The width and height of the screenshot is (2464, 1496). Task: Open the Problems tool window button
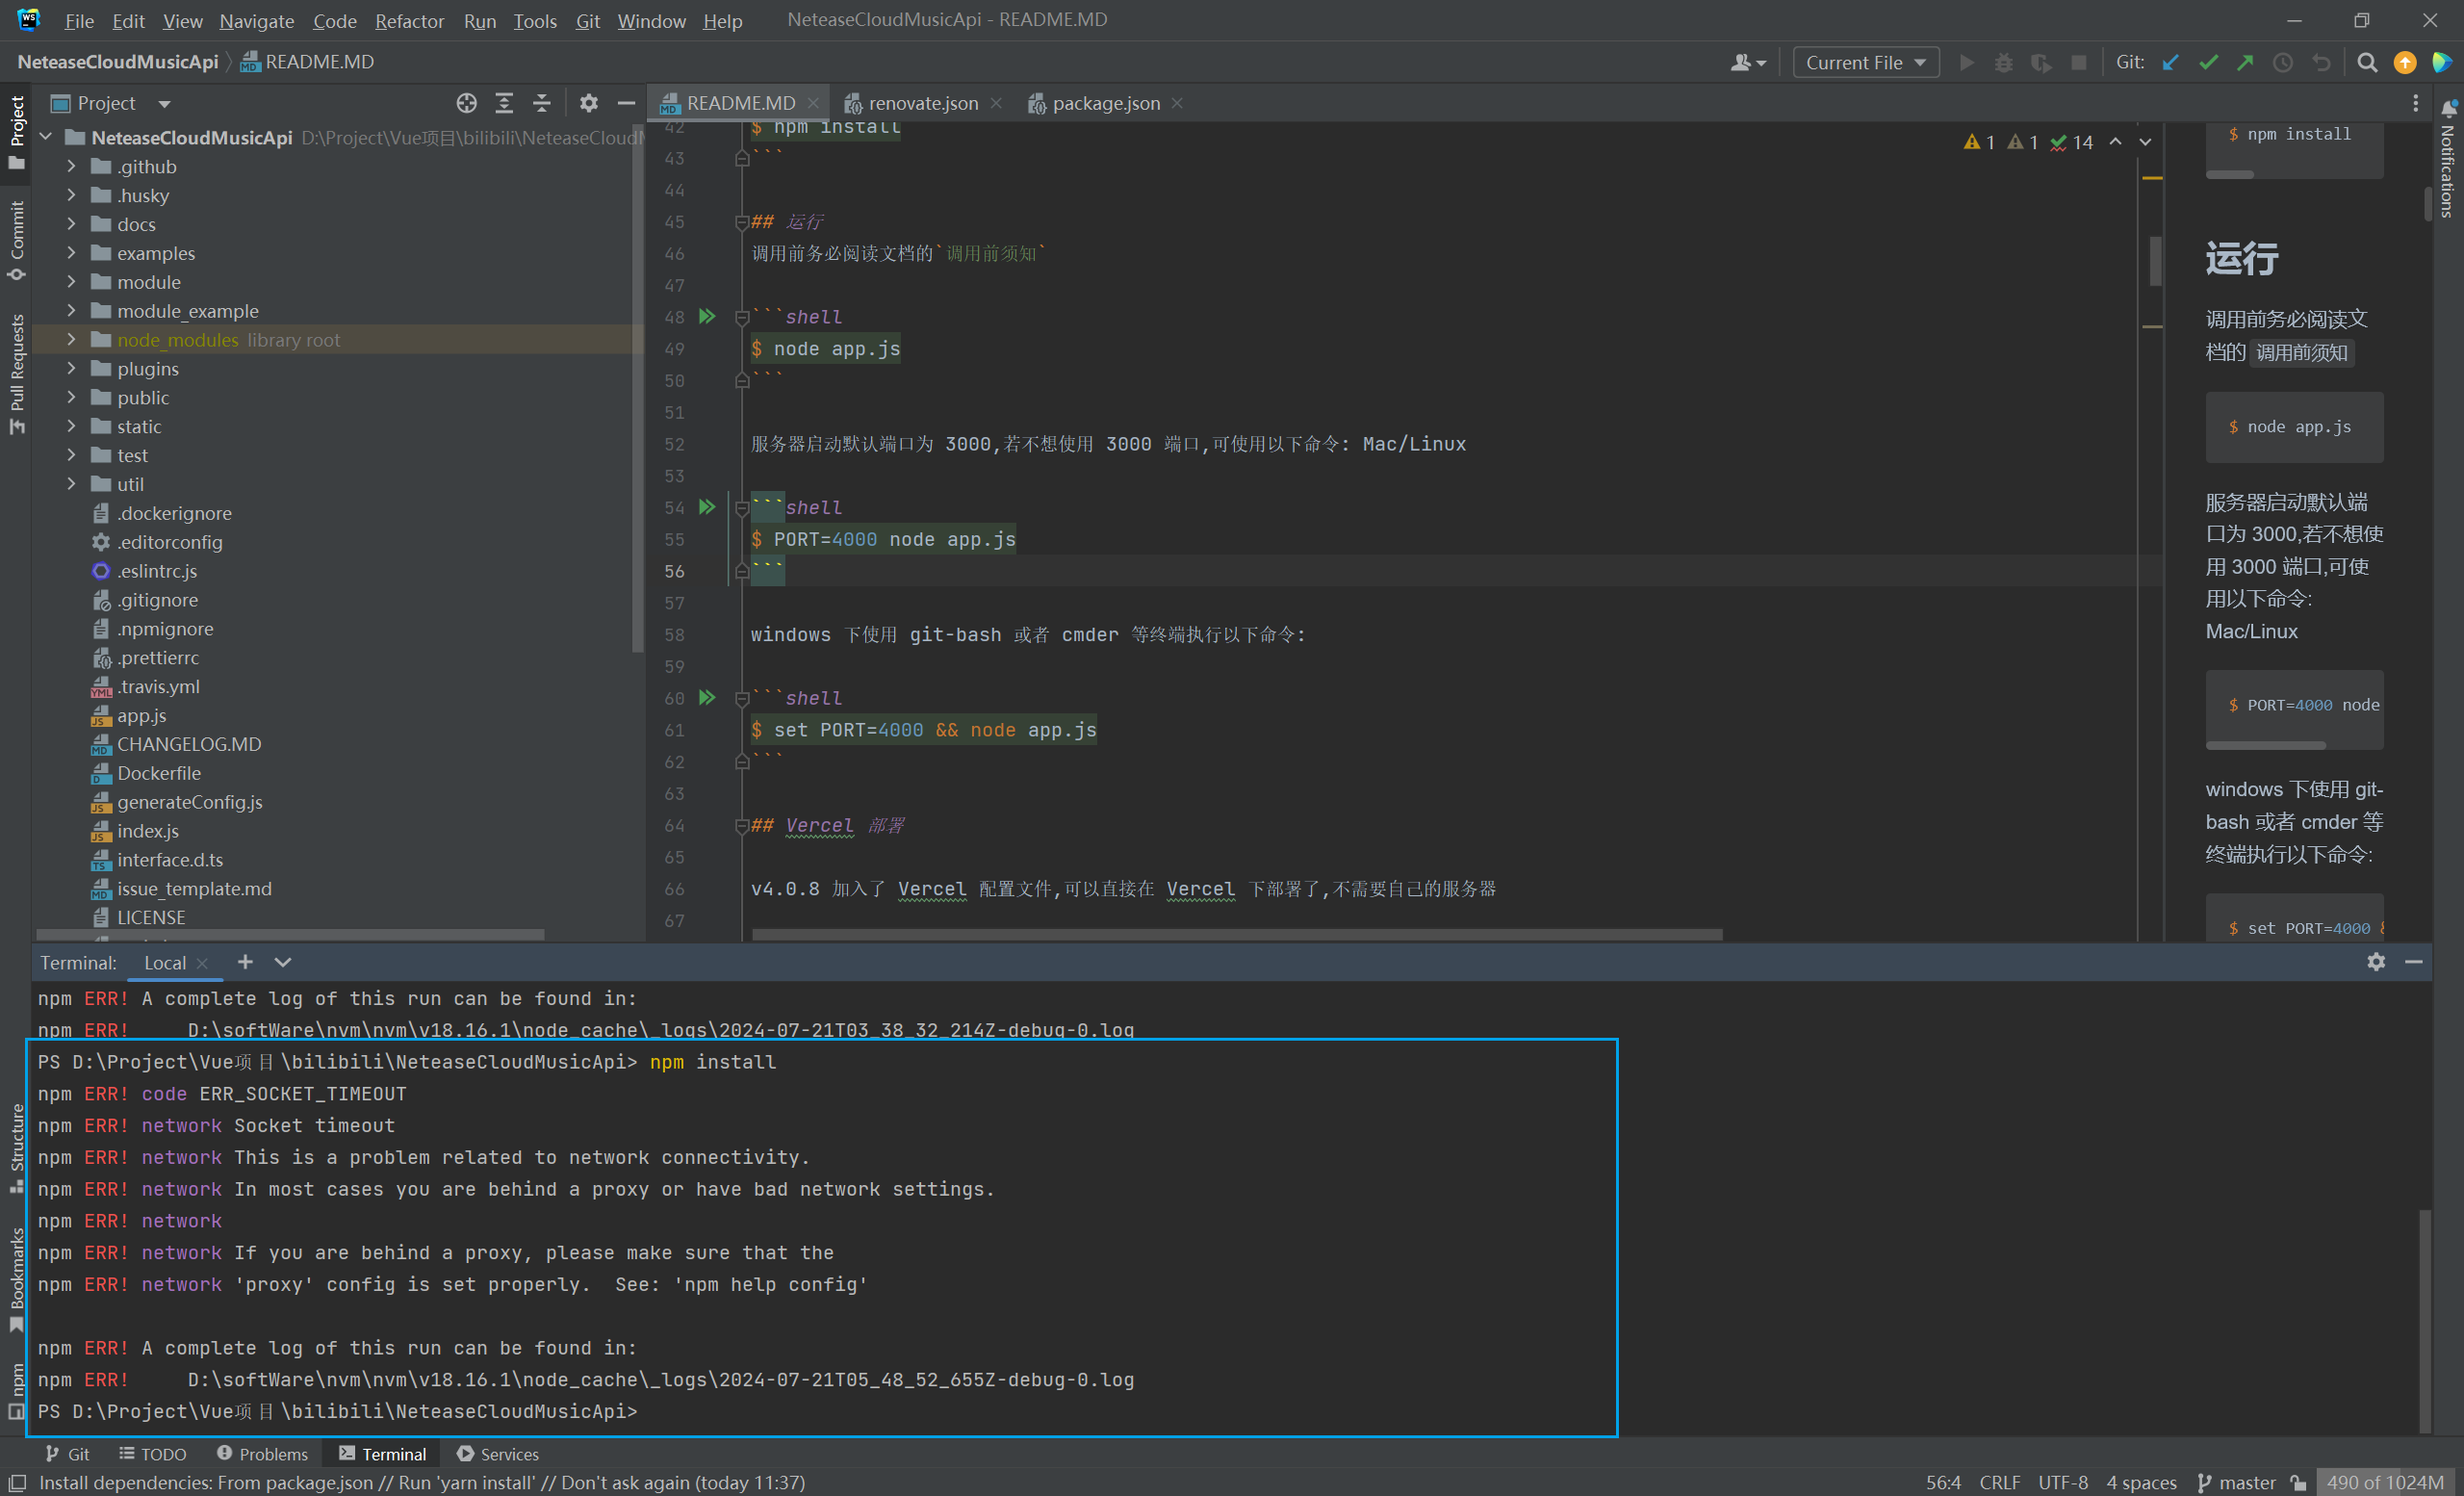pos(262,1453)
